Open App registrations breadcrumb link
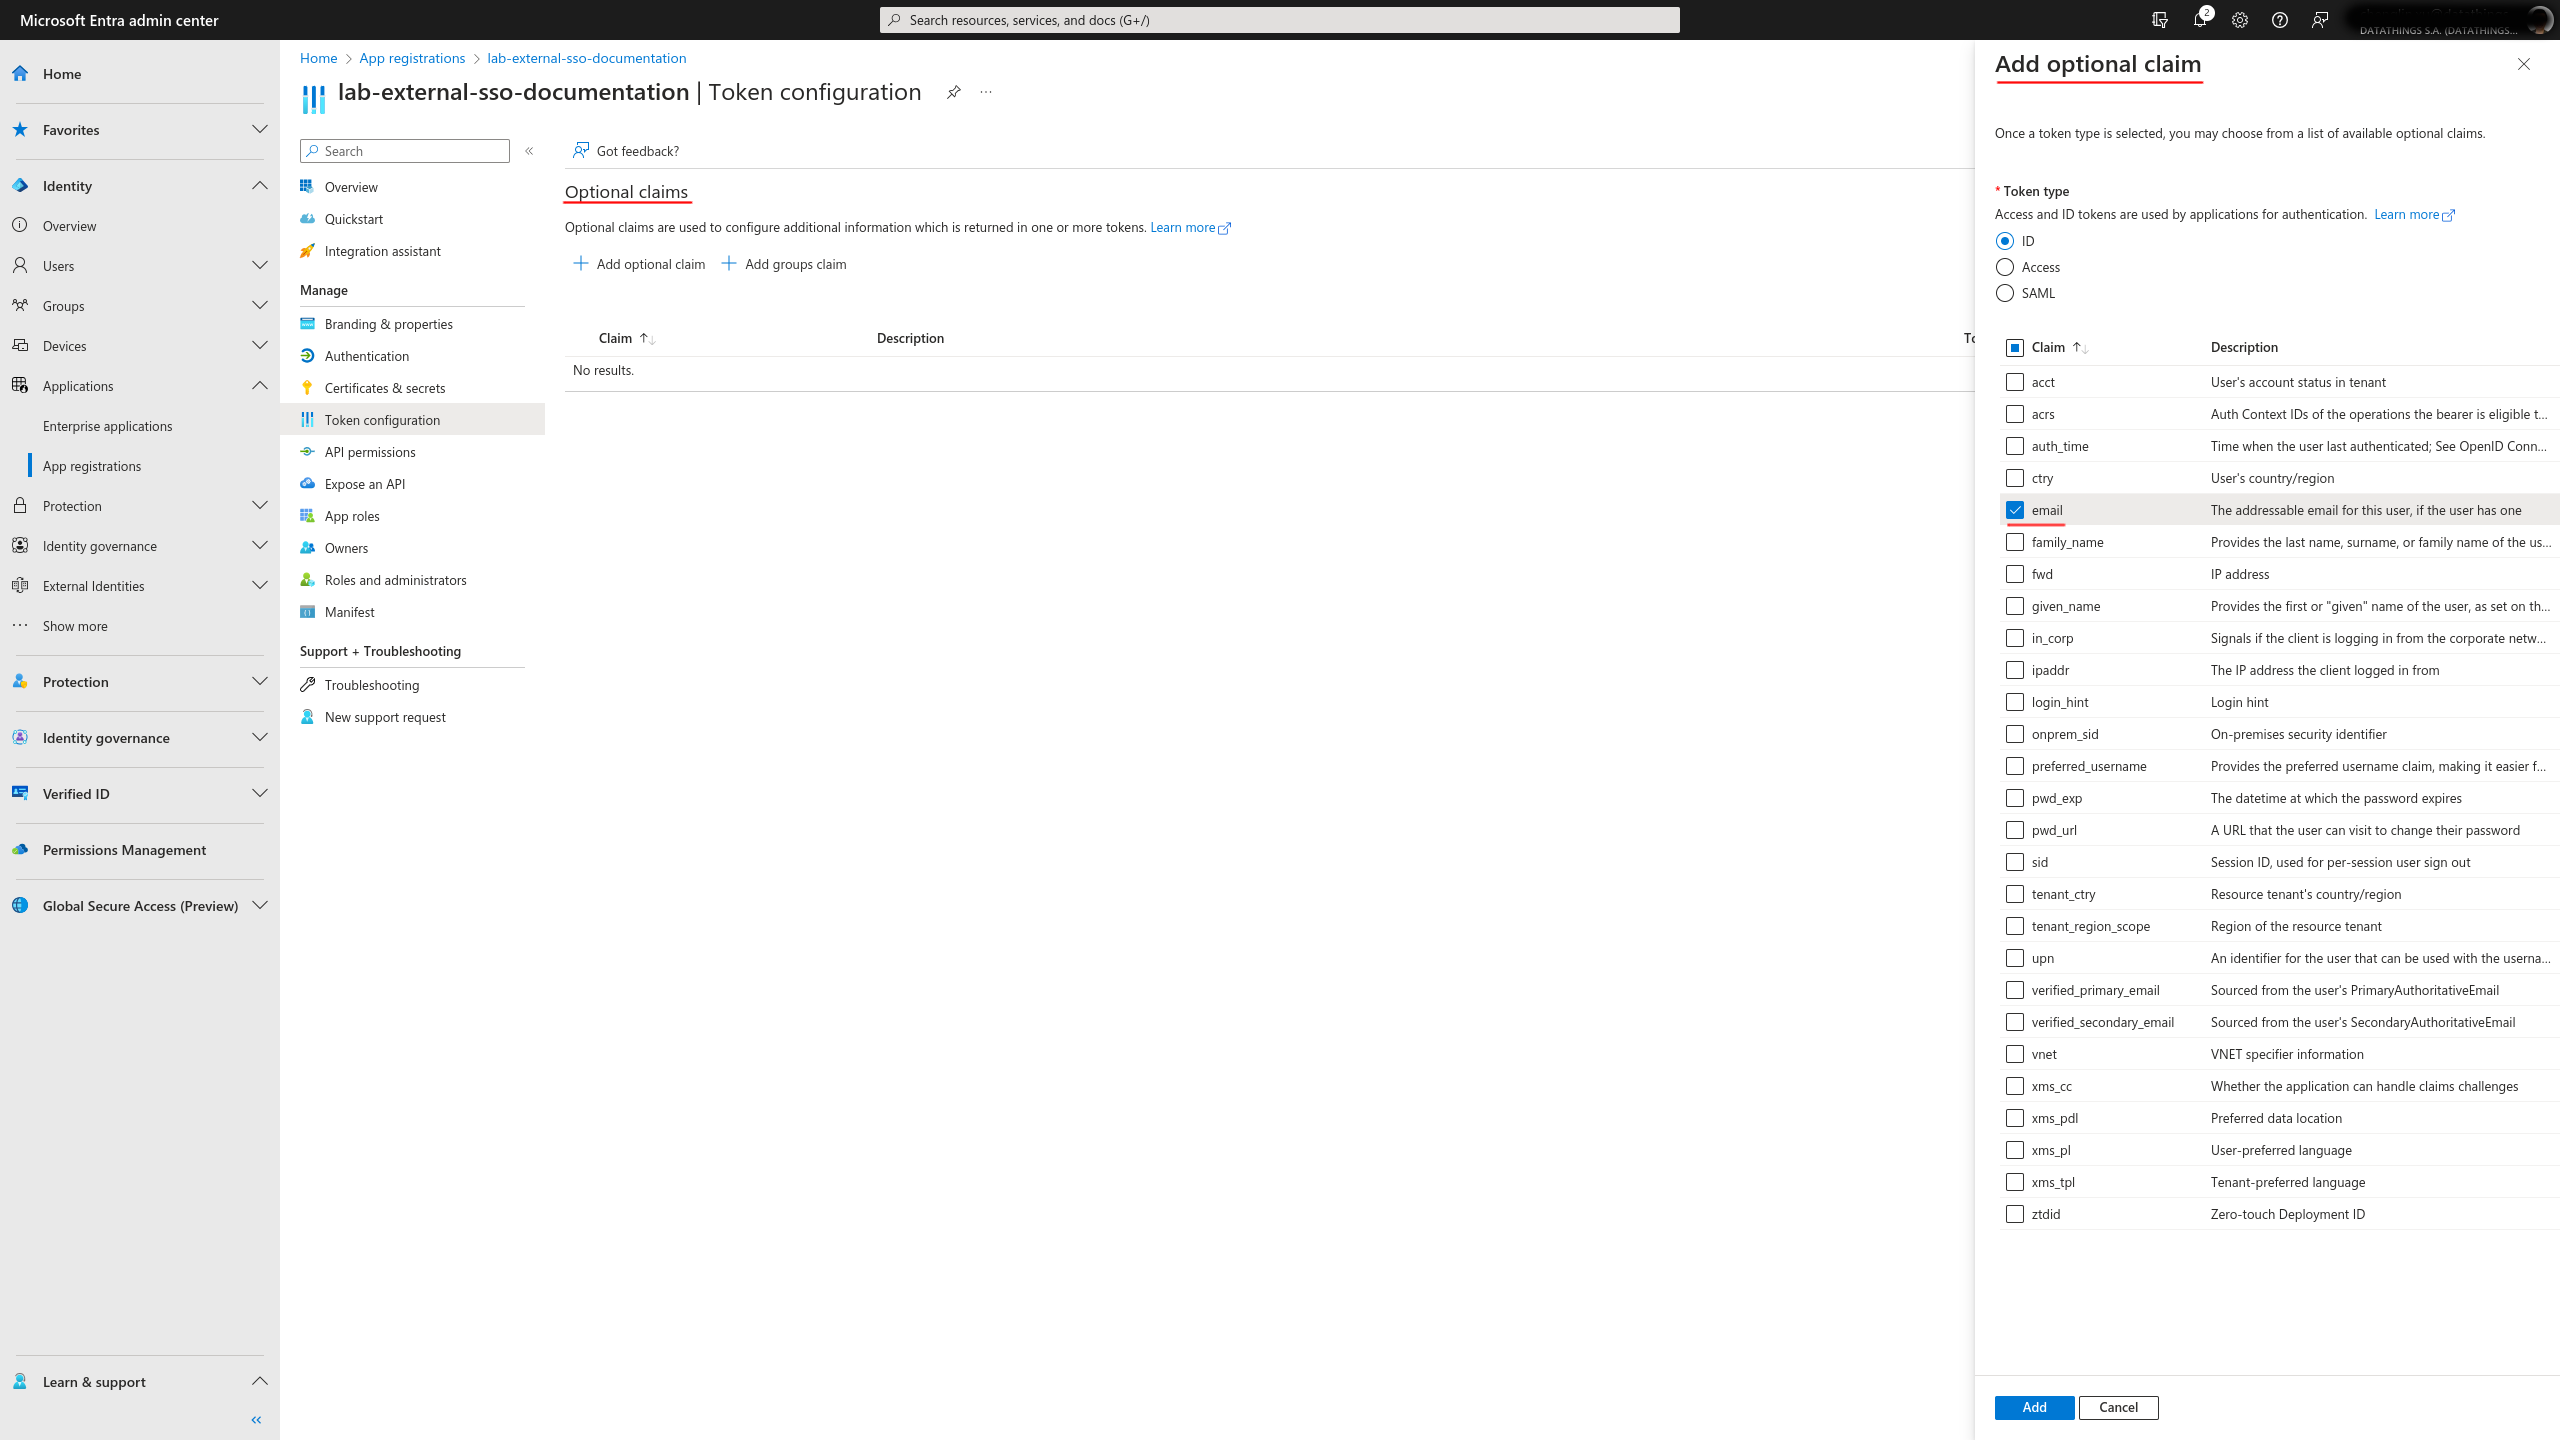The image size is (2560, 1440). (x=412, y=58)
